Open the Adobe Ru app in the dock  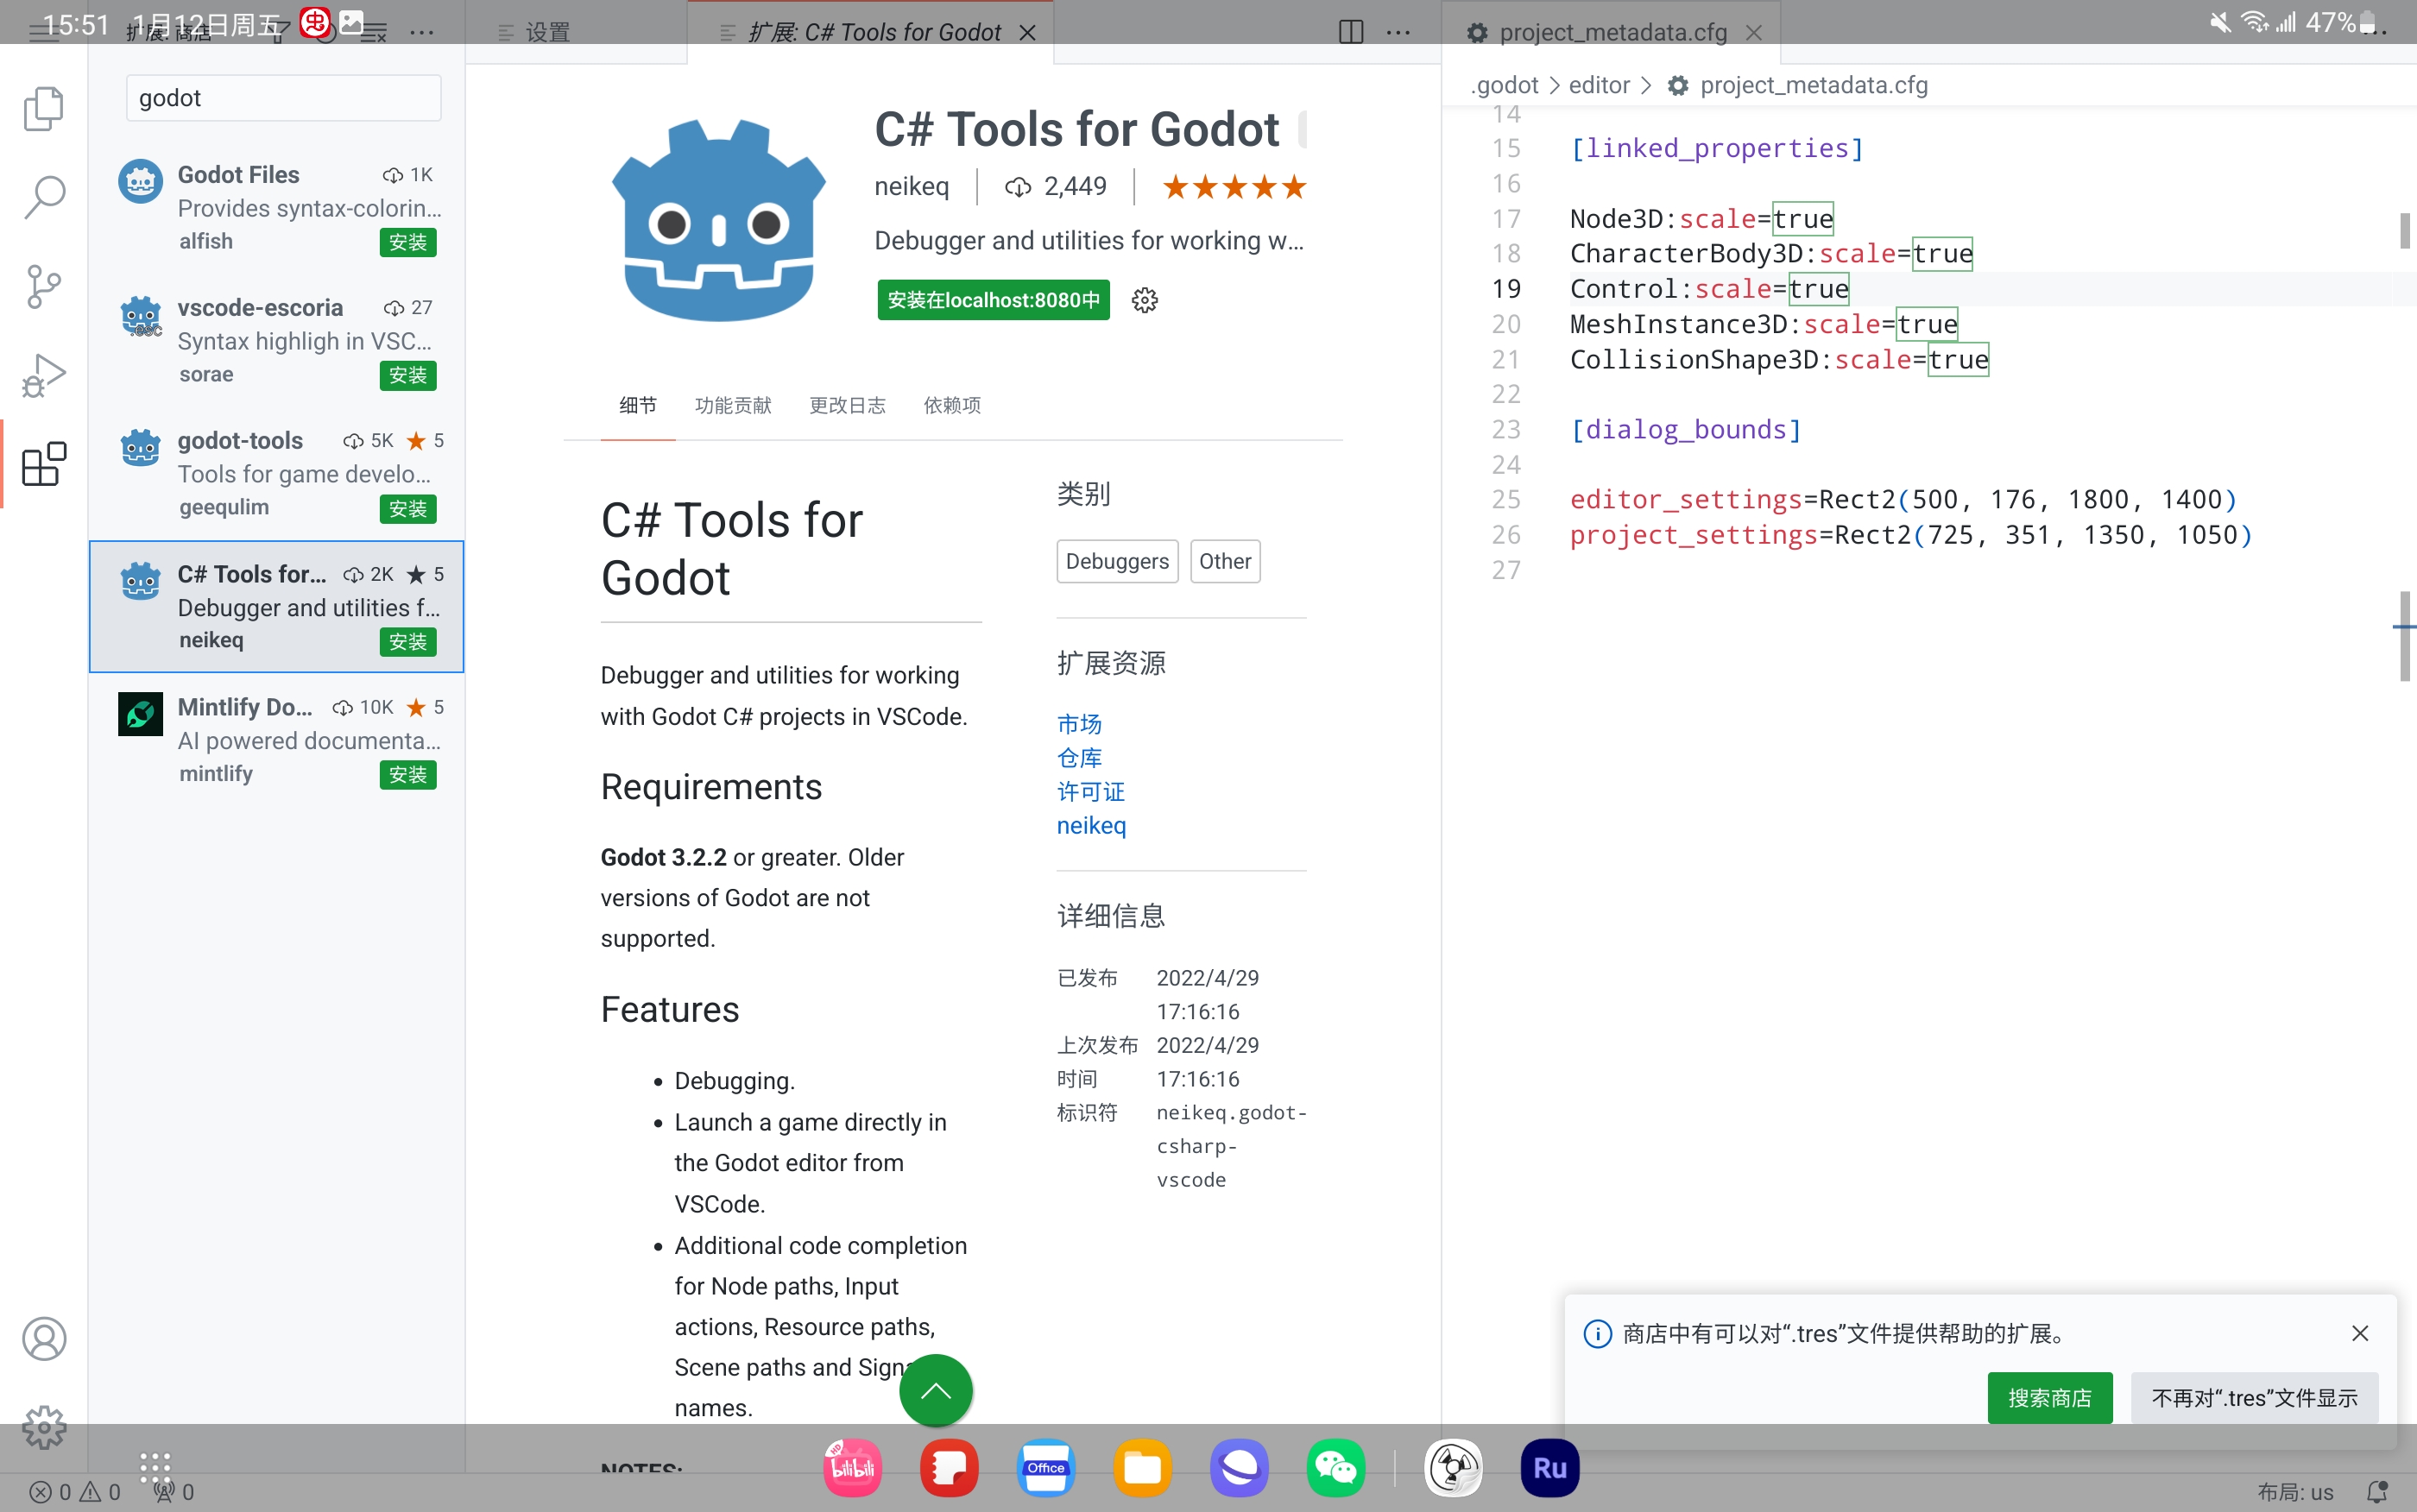1549,1468
